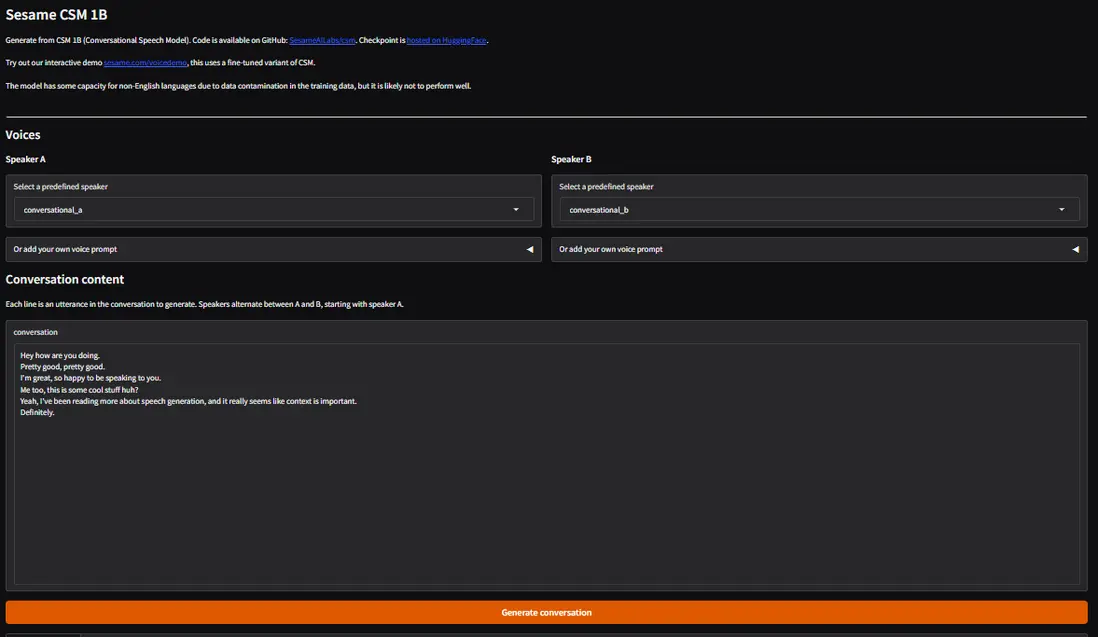Click the conversation text area
Image resolution: width=1098 pixels, height=637 pixels.
[x=547, y=464]
